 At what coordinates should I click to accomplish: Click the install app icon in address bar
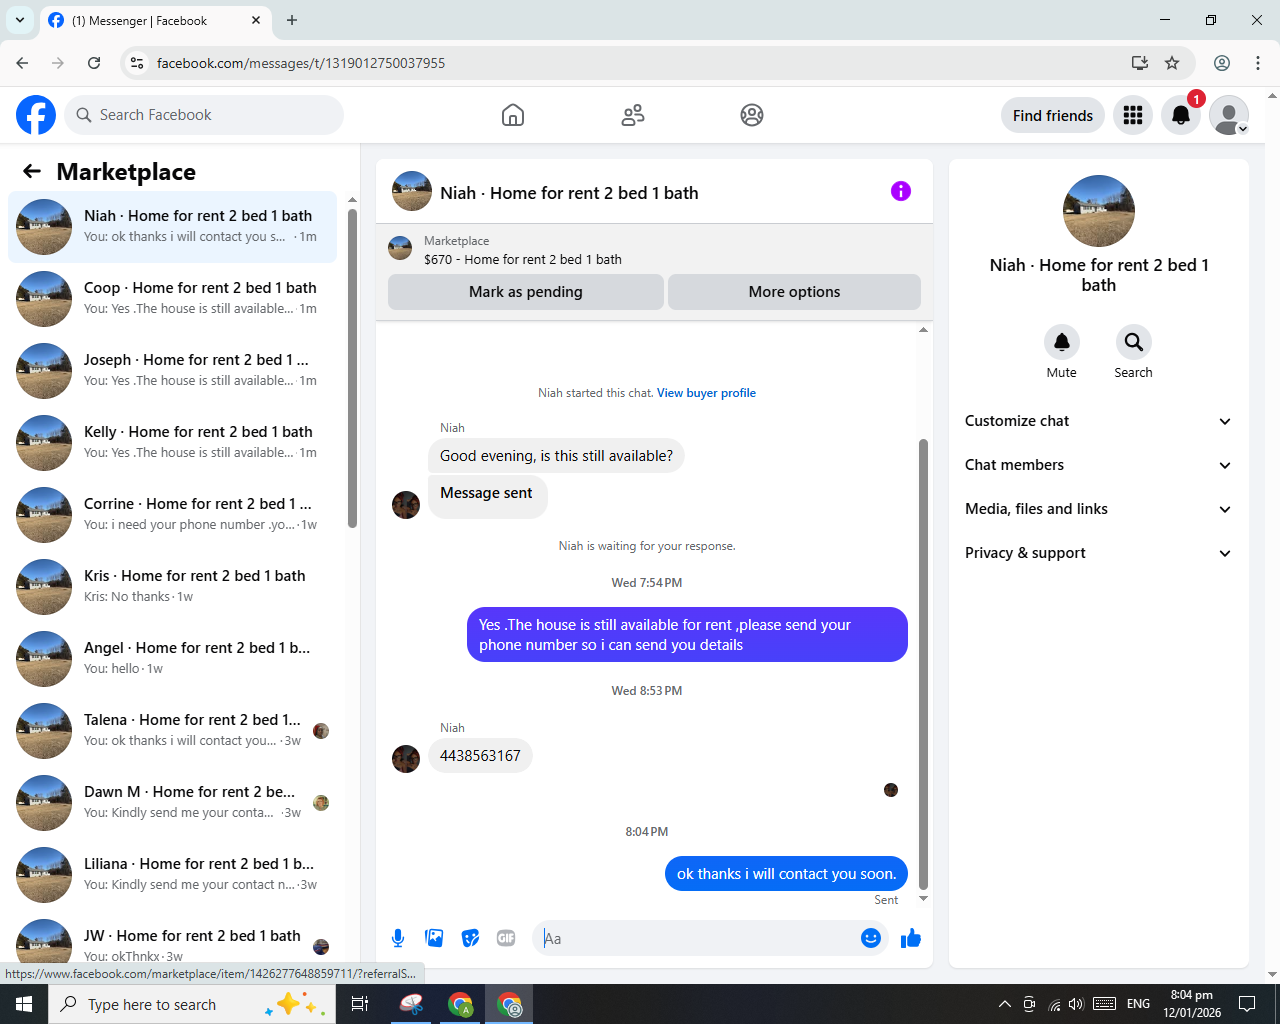[x=1140, y=63]
